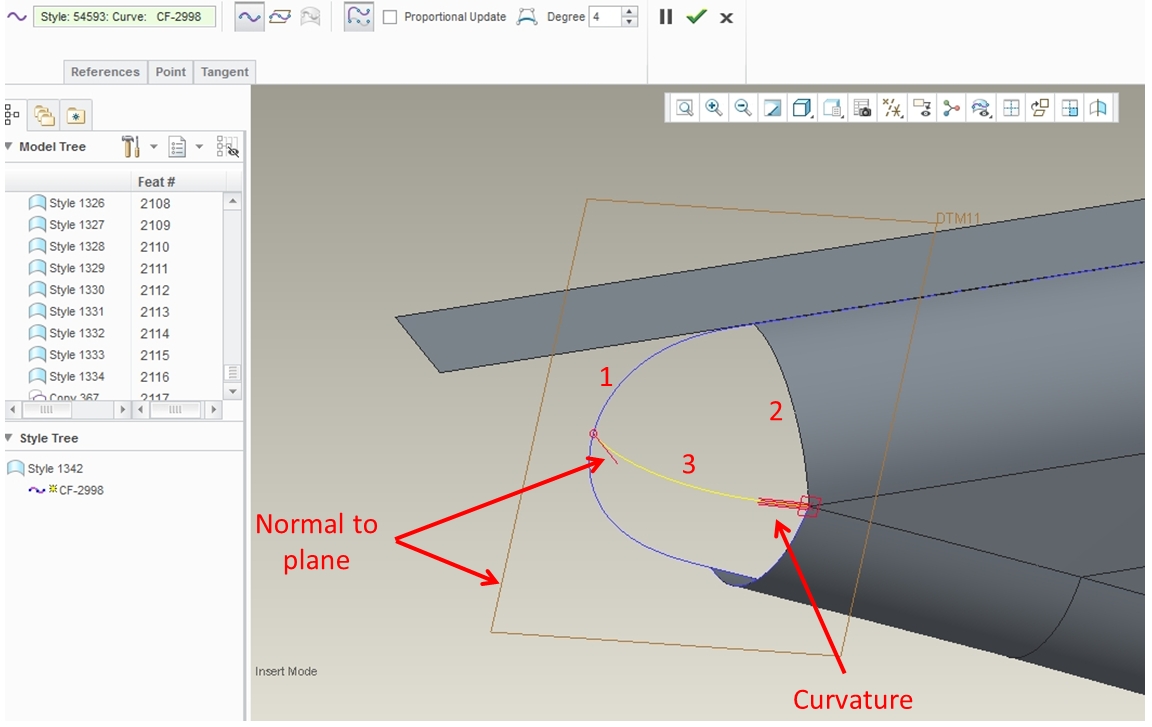Image resolution: width=1152 pixels, height=727 pixels.
Task: Open the Tangent tab
Action: coord(224,72)
